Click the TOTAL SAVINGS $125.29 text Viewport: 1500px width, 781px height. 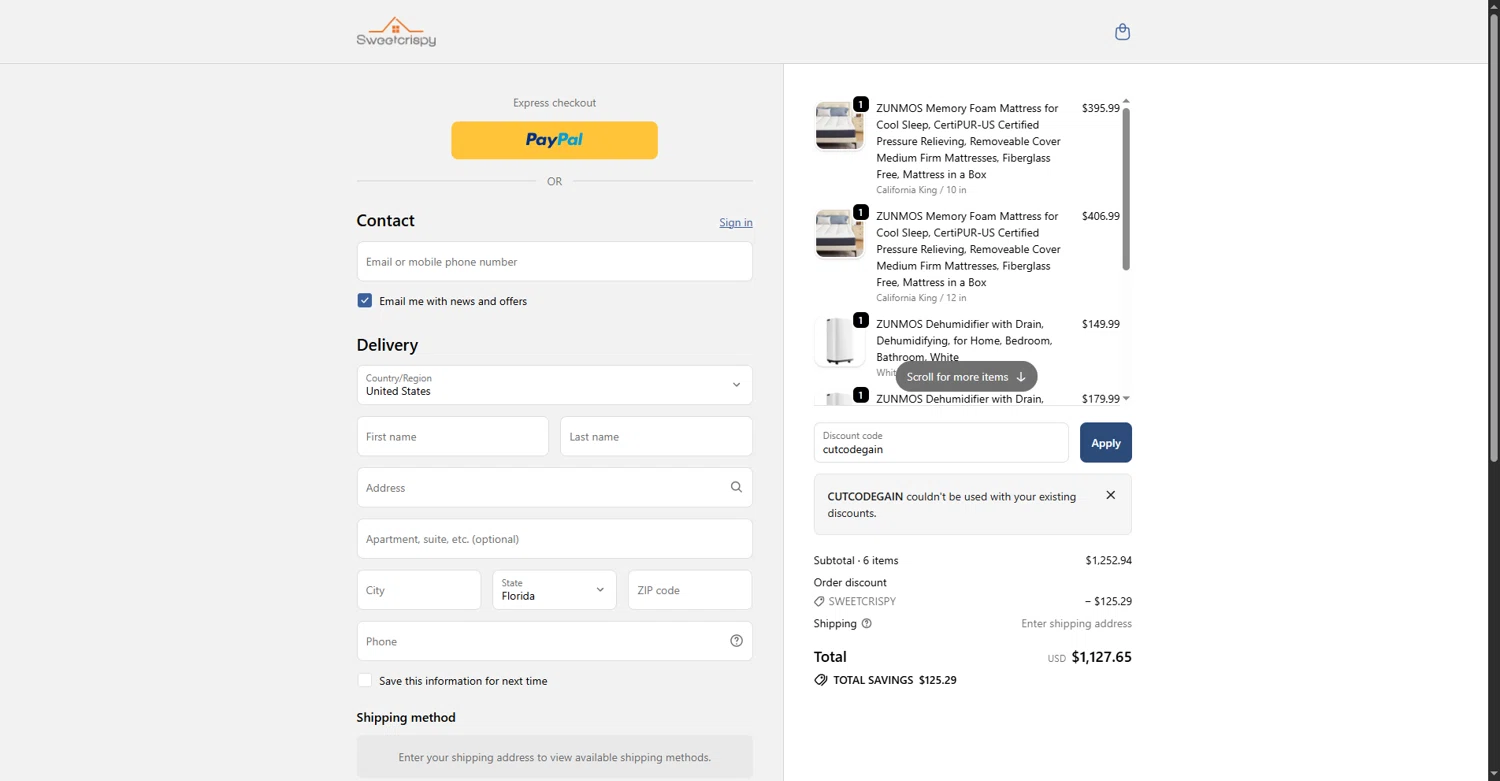click(895, 680)
